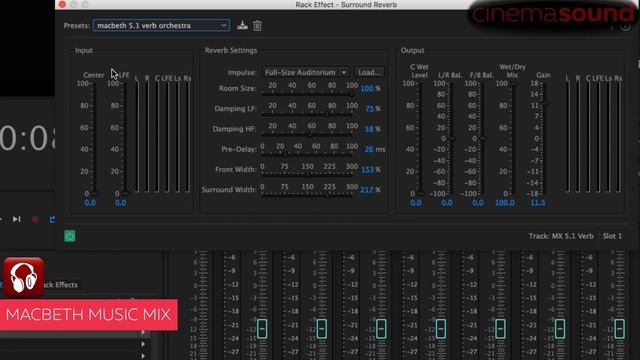Adjust the Surround Width slider
The image size is (640, 360).
coord(307,196)
